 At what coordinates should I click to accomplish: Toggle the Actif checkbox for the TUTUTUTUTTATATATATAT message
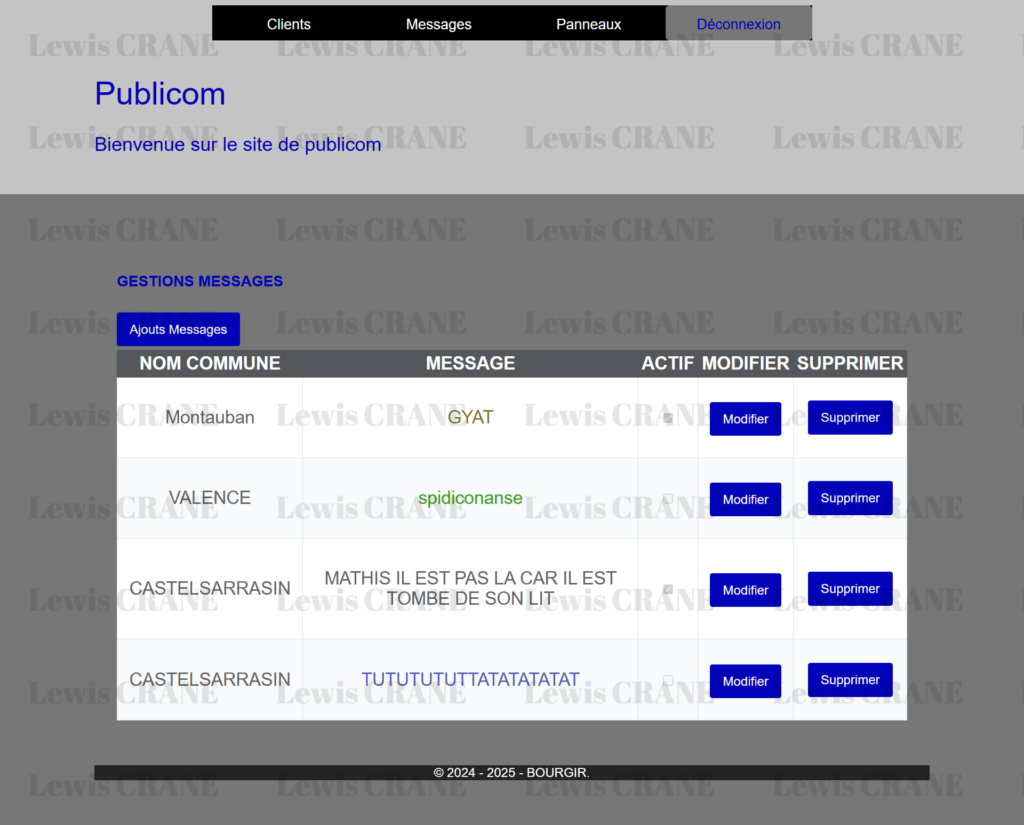(x=668, y=680)
